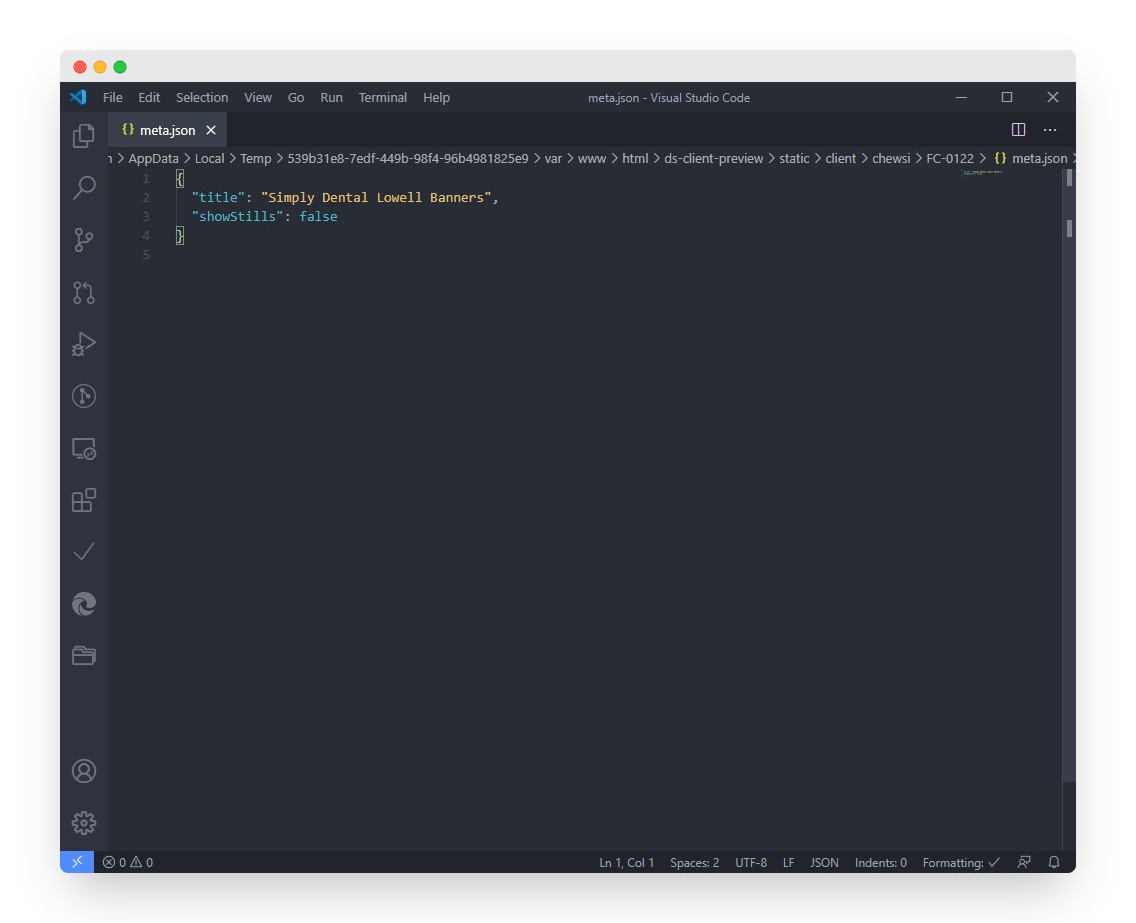Open the Testing panel
Screen dimensions: 1136x923
pyautogui.click(x=83, y=551)
